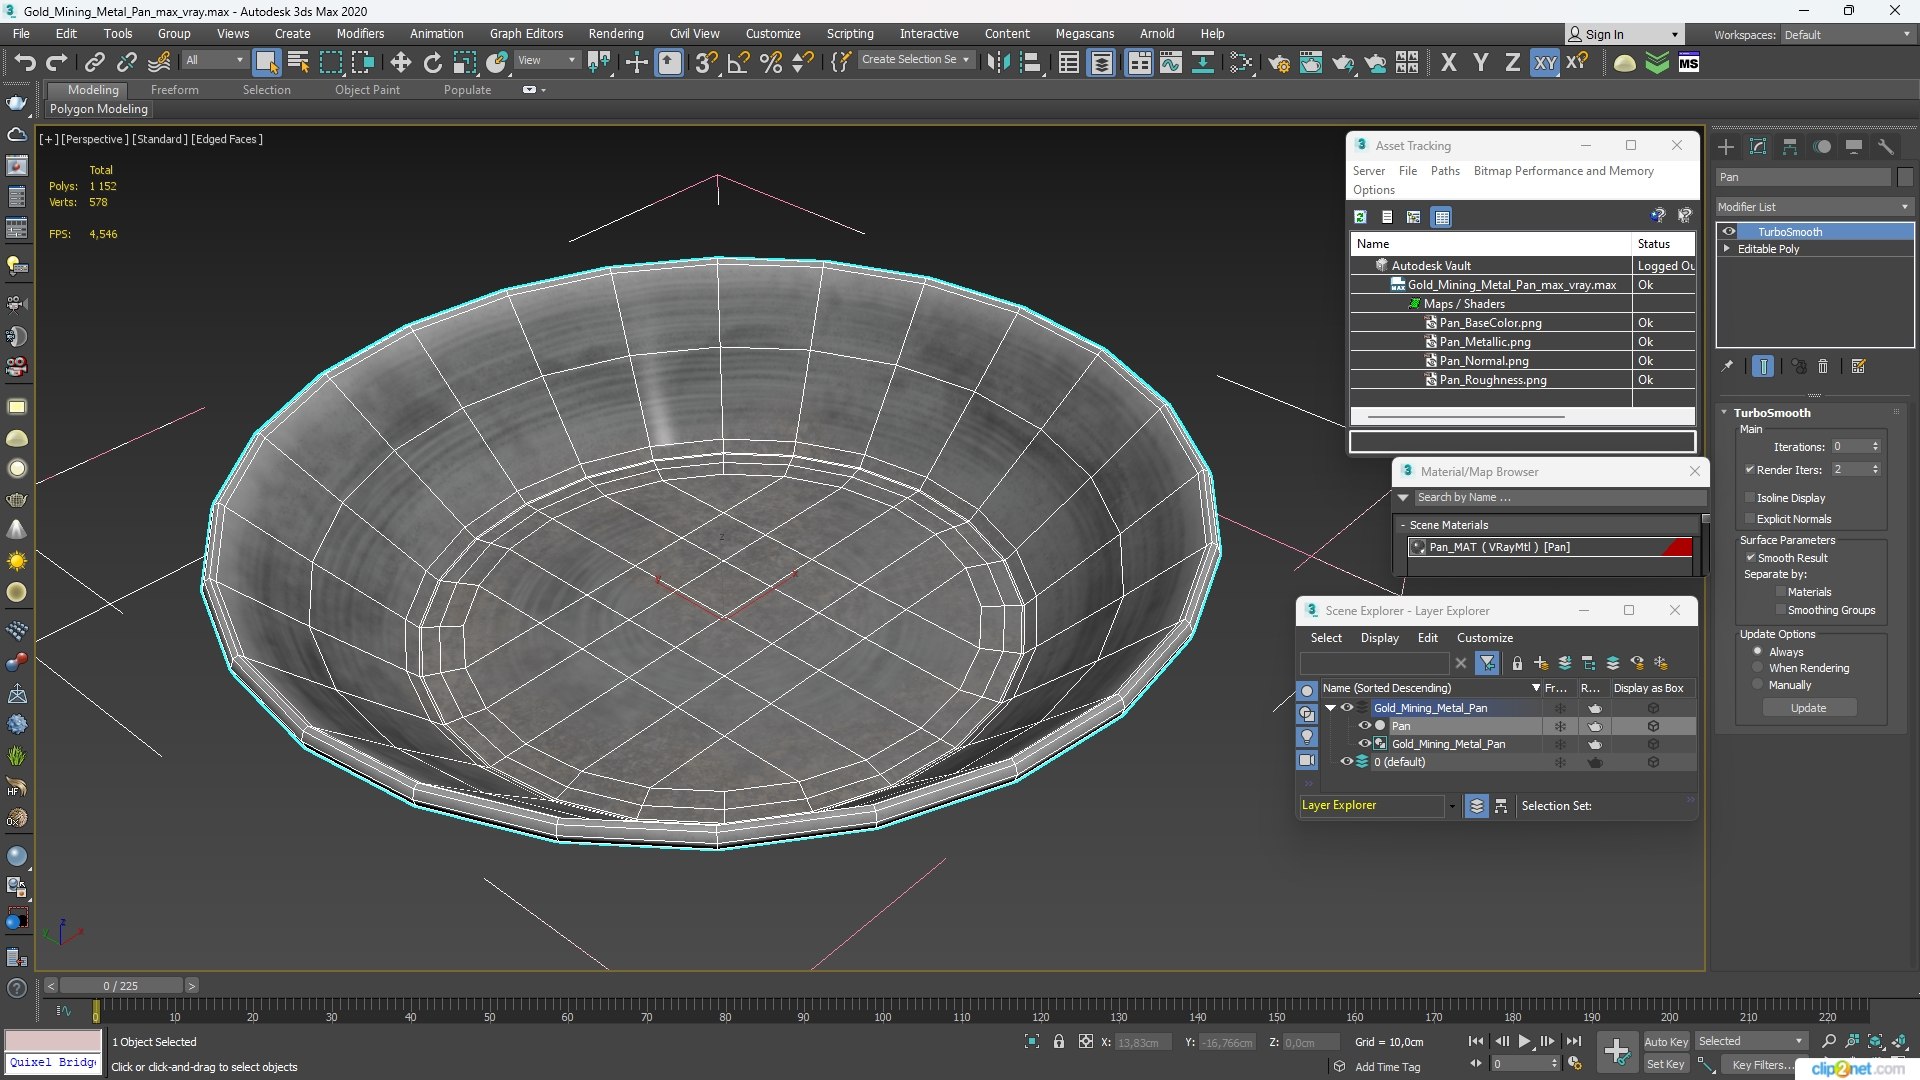Expand the Editable Poly modifier entry
1920x1080 pixels.
point(1727,249)
